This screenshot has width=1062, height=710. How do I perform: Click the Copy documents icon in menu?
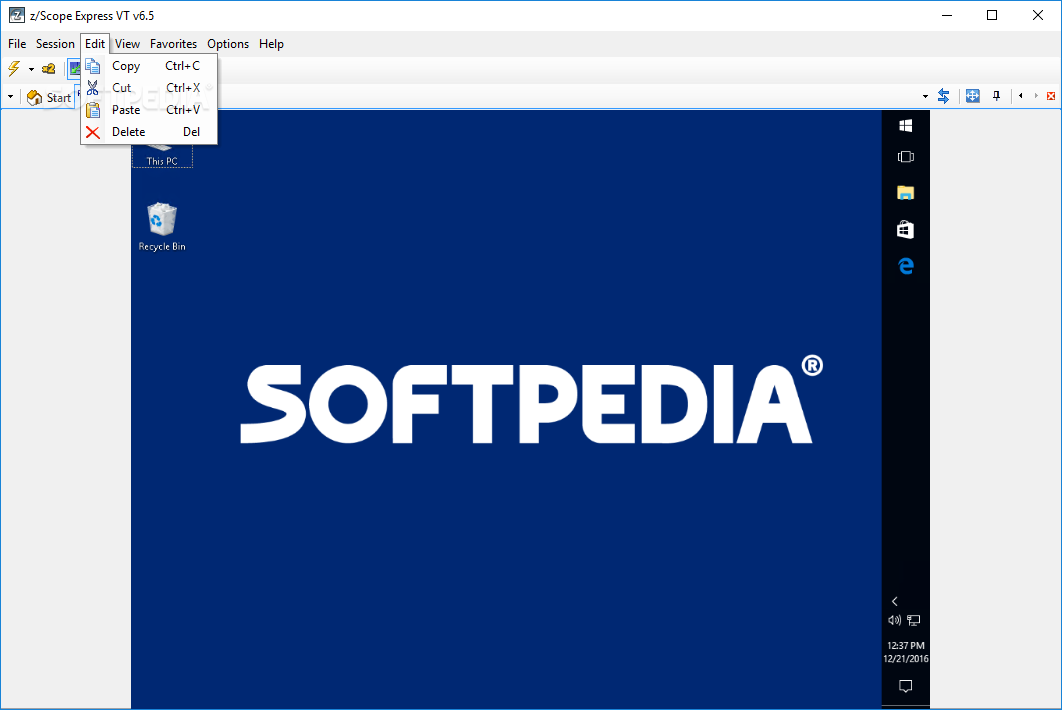93,66
